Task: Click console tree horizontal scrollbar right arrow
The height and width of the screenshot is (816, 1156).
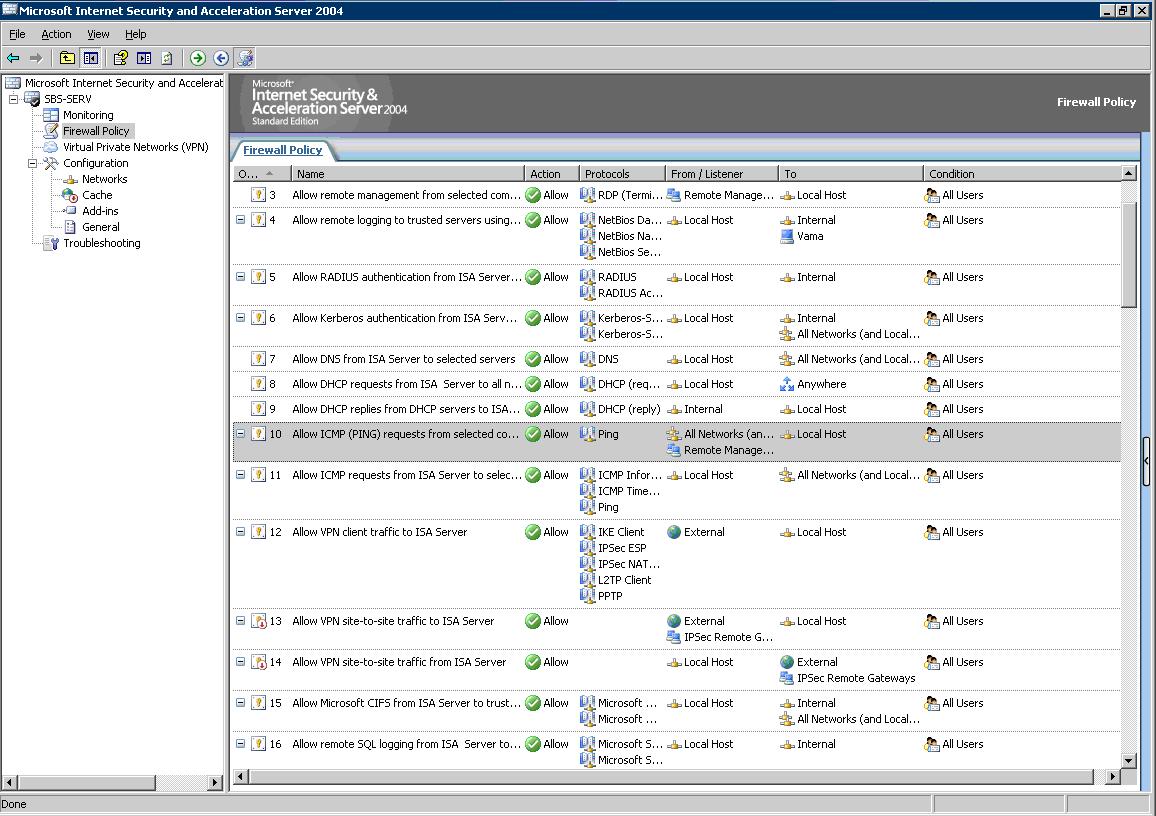Action: (x=215, y=782)
